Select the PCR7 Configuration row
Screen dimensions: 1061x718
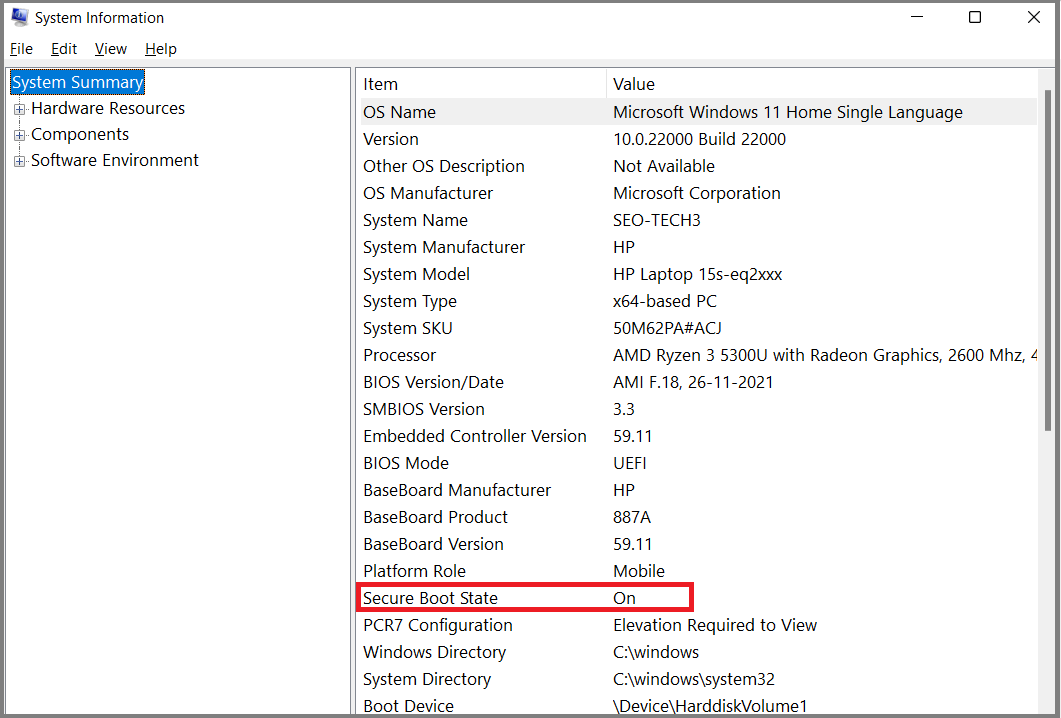tap(697, 625)
